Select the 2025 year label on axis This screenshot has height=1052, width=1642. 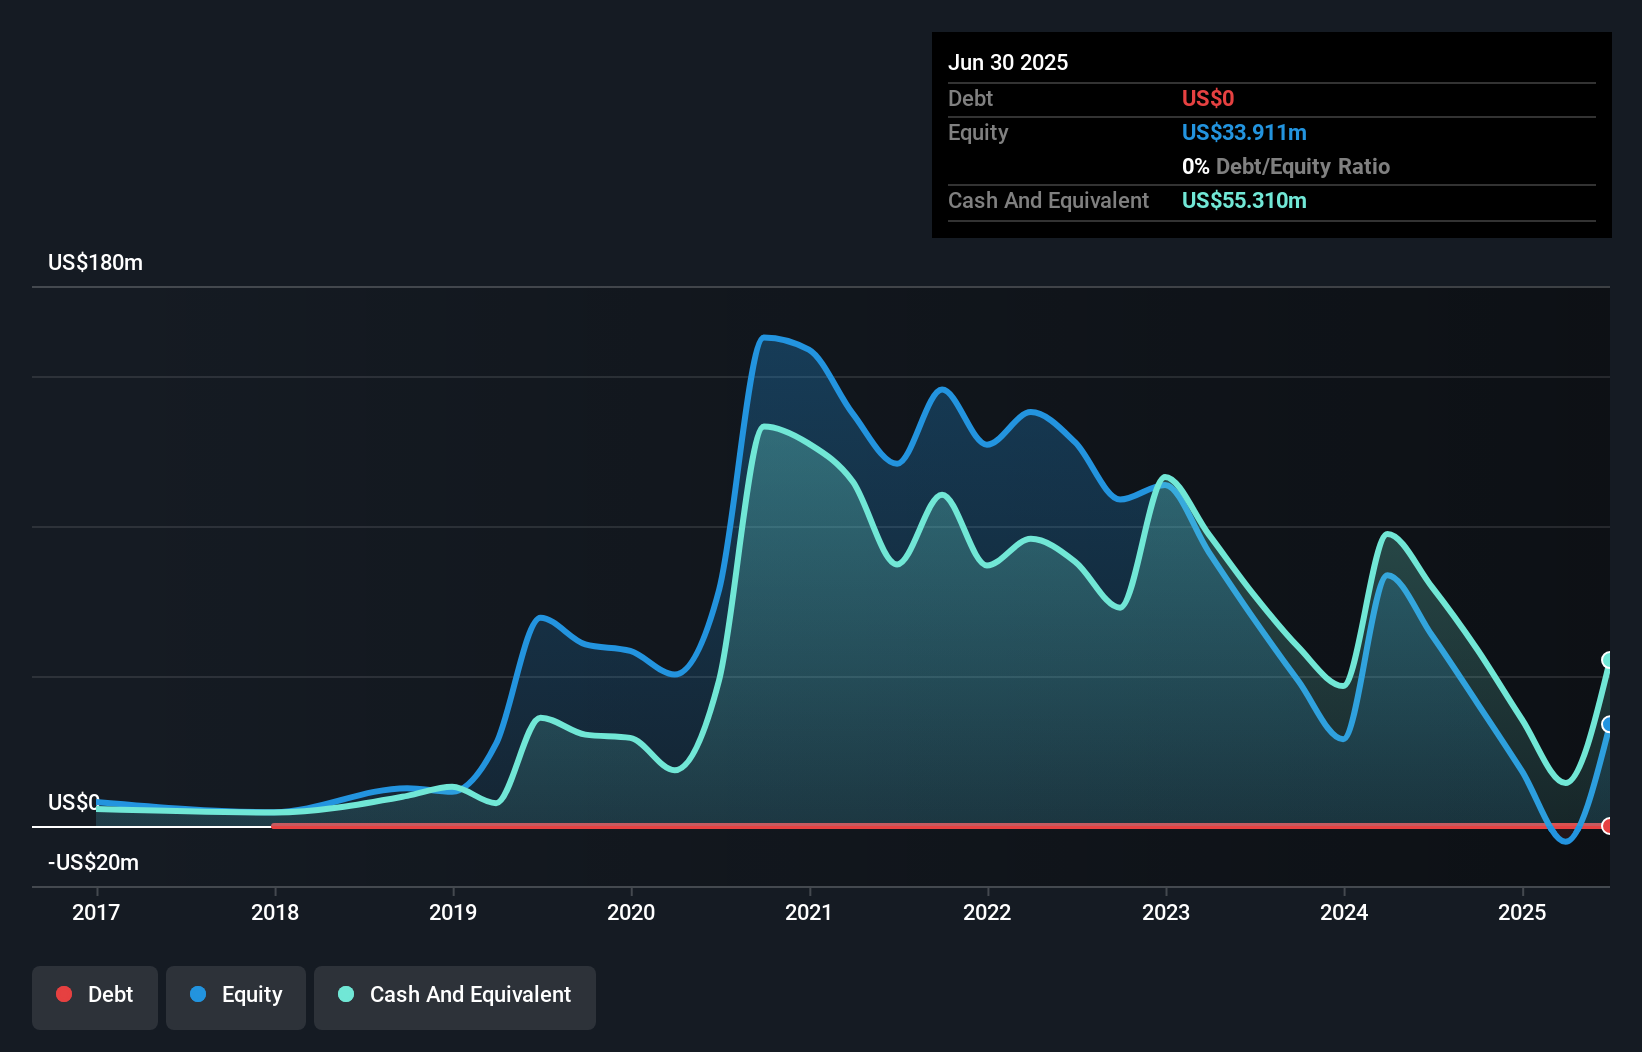pyautogui.click(x=1522, y=912)
